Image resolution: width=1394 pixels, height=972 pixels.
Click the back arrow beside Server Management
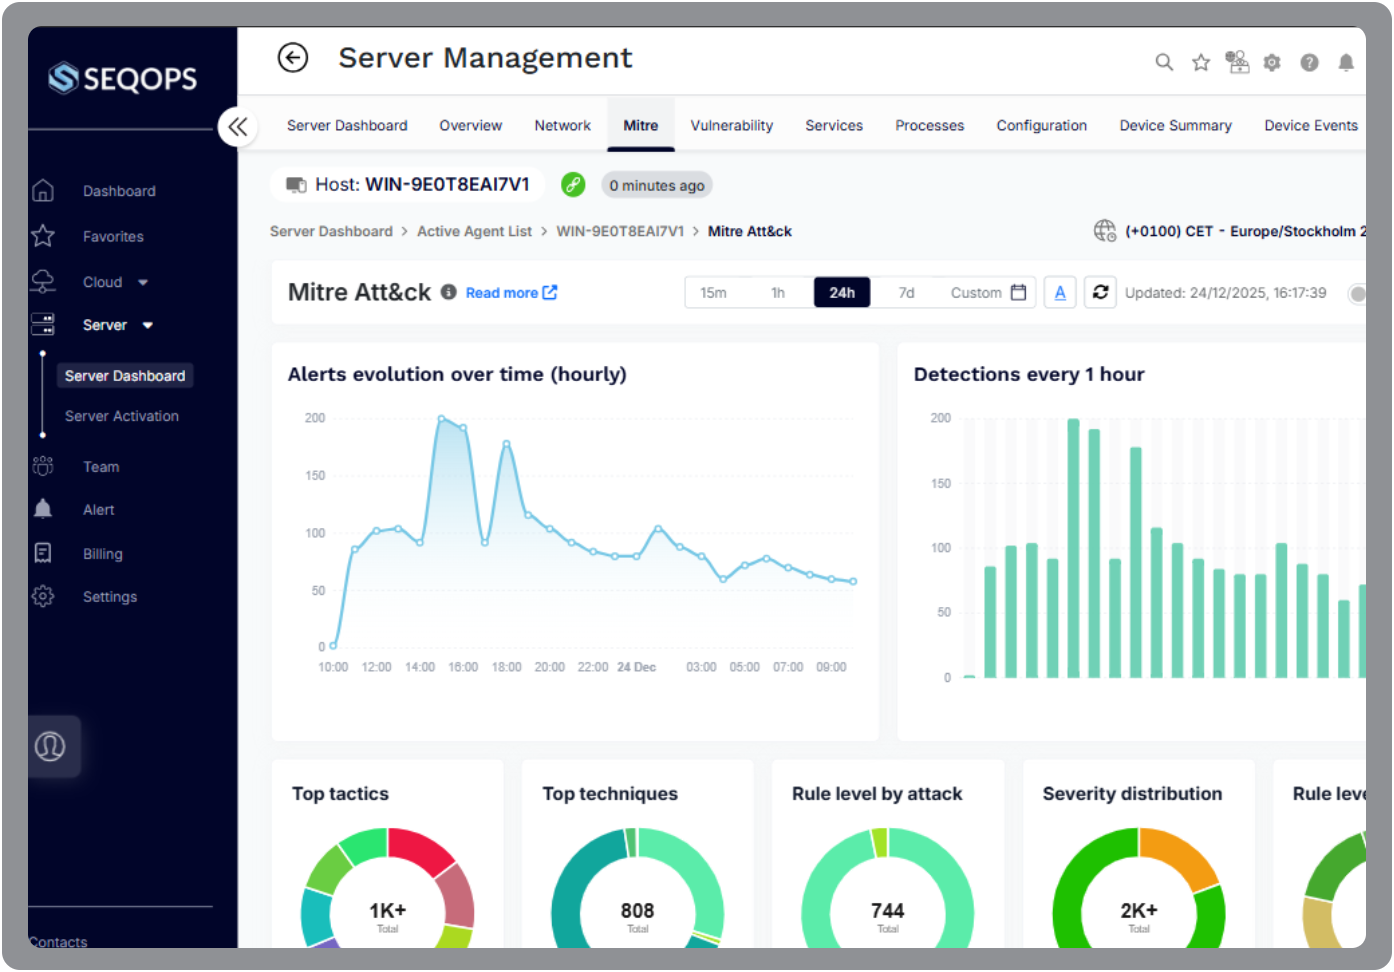[292, 58]
